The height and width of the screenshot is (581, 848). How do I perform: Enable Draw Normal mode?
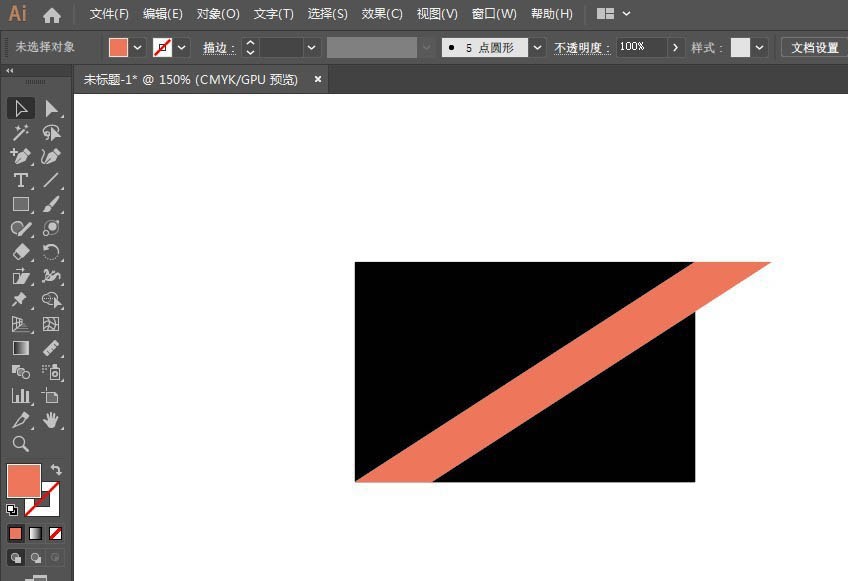coord(16,558)
